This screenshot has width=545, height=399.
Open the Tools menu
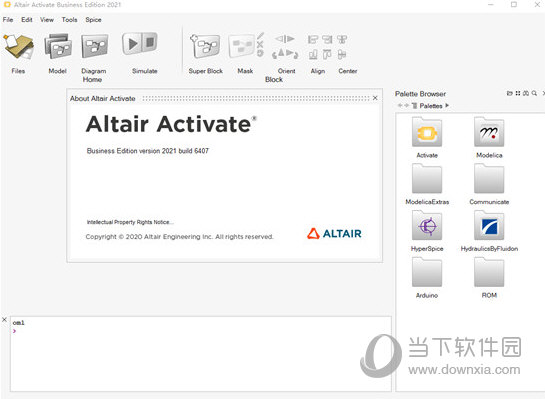(70, 20)
